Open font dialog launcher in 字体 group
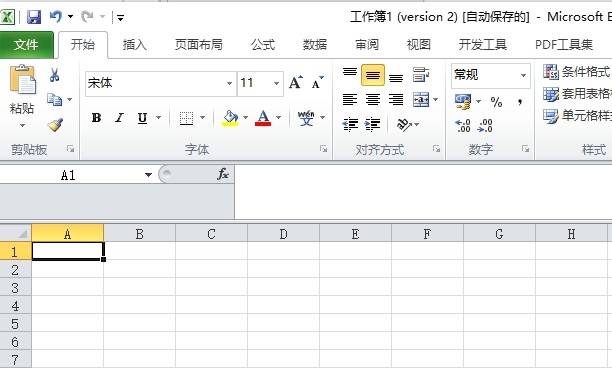 pos(323,149)
